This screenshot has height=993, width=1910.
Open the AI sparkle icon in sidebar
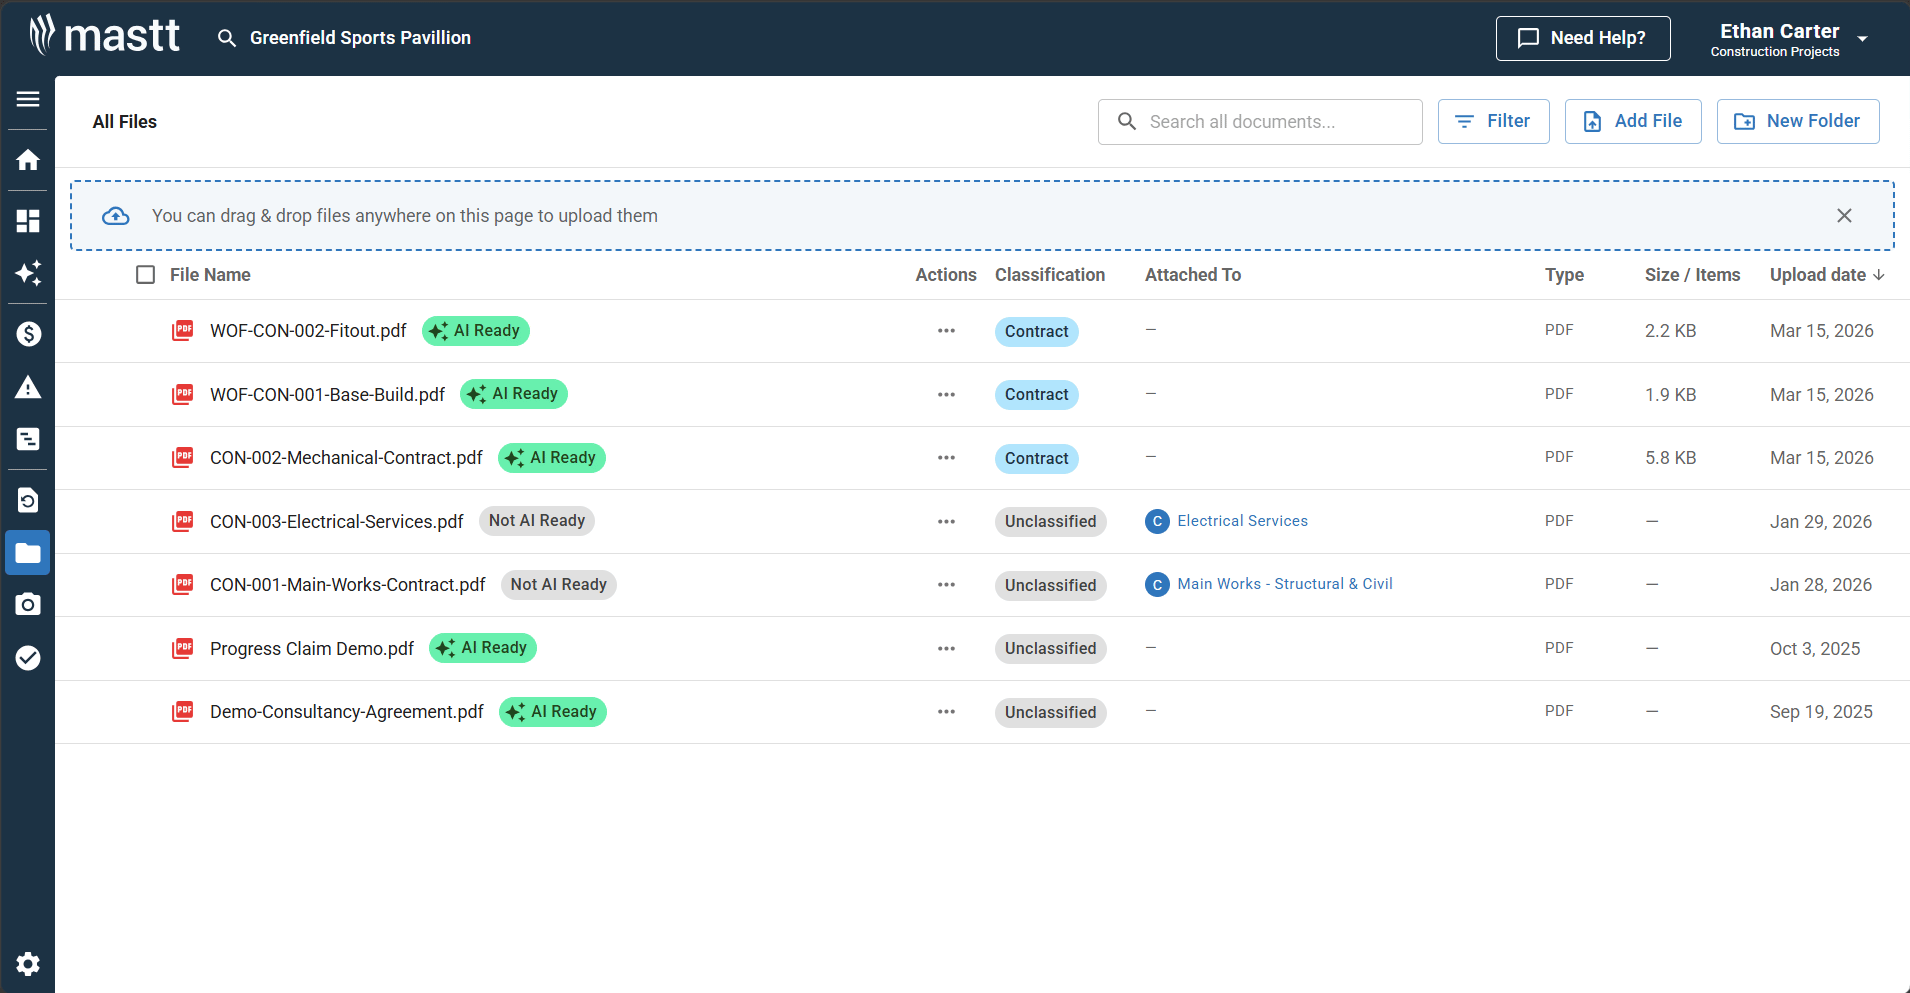click(28, 273)
